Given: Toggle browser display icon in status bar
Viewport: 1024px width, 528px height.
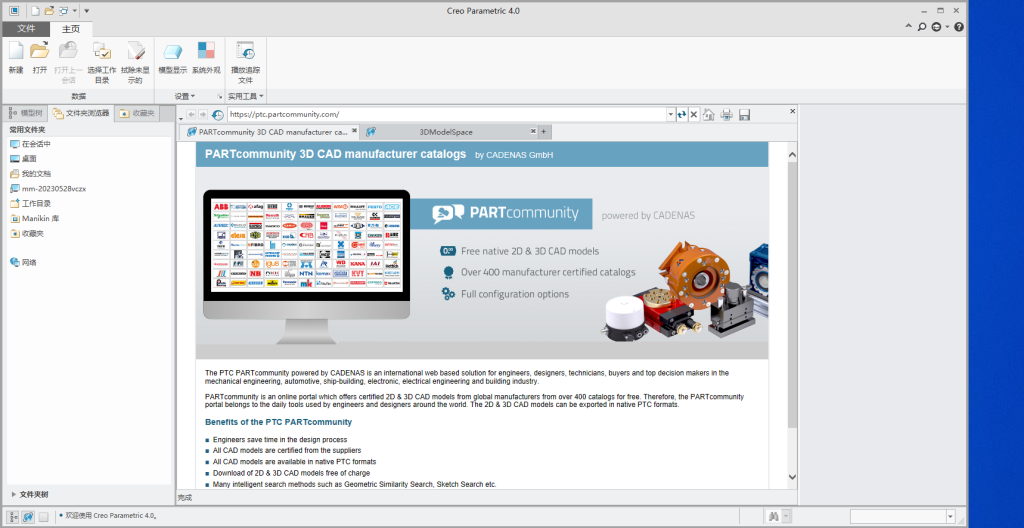Looking at the screenshot, I should click(29, 516).
